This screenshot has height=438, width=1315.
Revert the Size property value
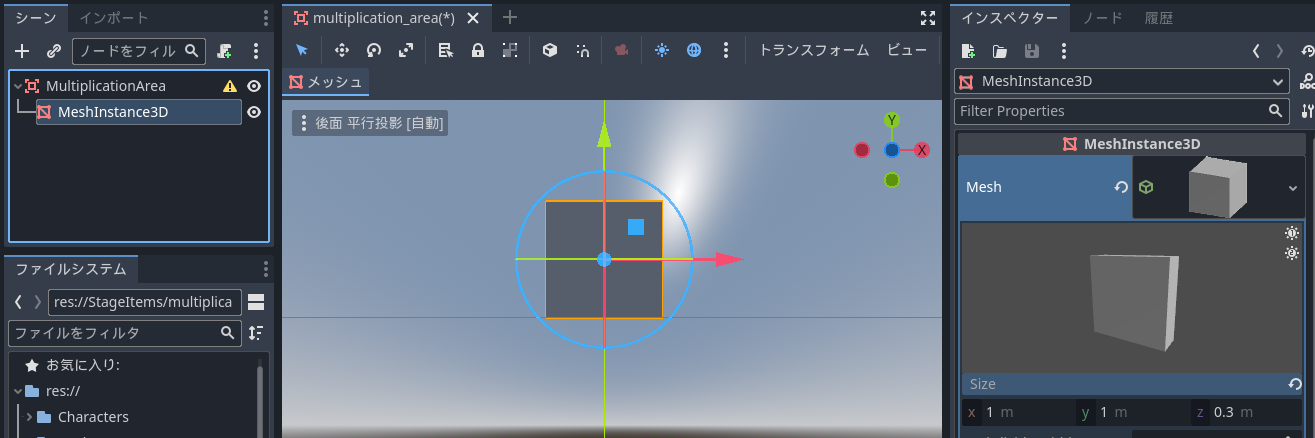tap(1294, 384)
